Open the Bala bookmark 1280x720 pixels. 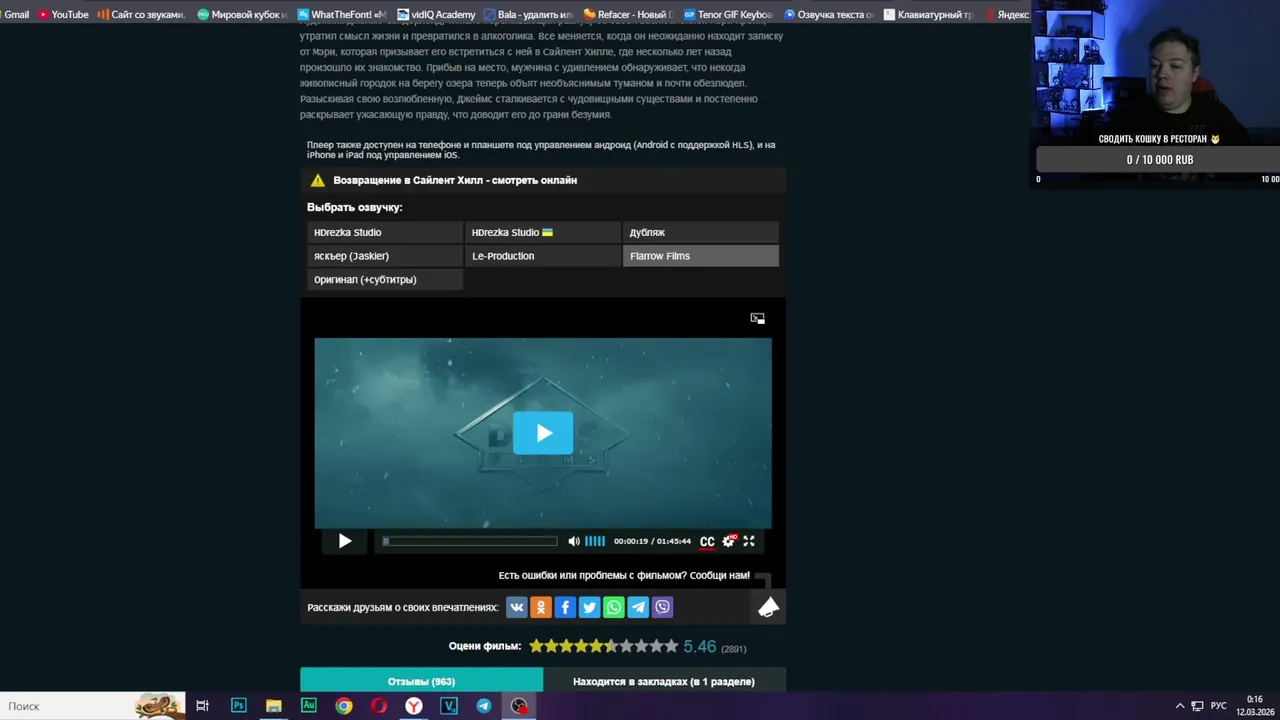click(x=528, y=15)
